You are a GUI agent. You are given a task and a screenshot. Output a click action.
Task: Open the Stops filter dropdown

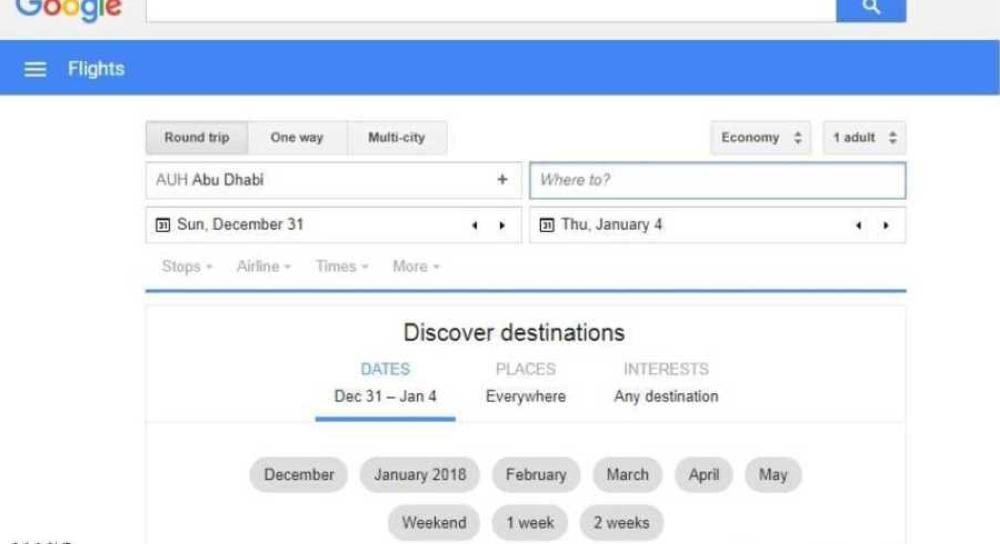point(187,266)
